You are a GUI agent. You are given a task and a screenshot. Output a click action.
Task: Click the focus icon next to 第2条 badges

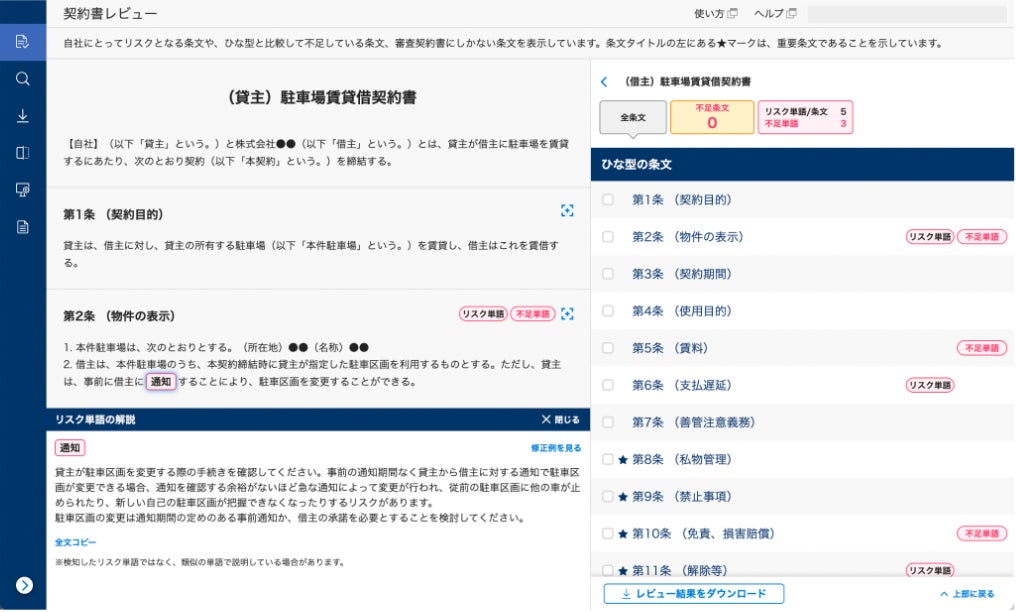[x=567, y=315]
